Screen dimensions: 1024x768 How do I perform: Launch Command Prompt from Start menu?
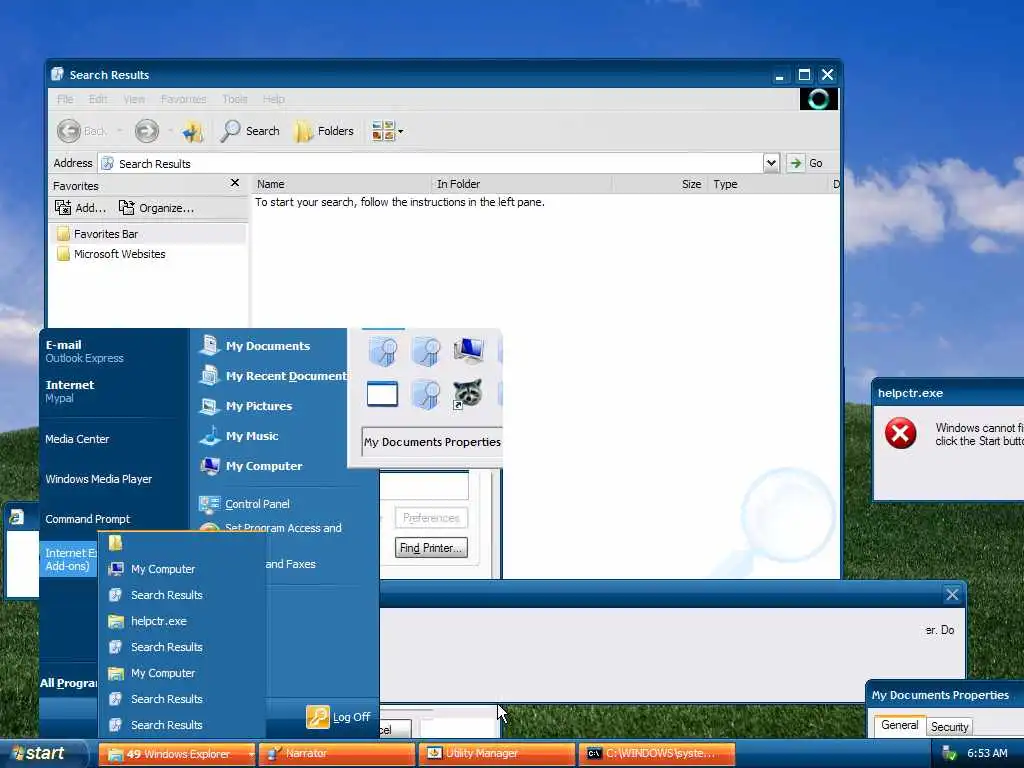88,519
